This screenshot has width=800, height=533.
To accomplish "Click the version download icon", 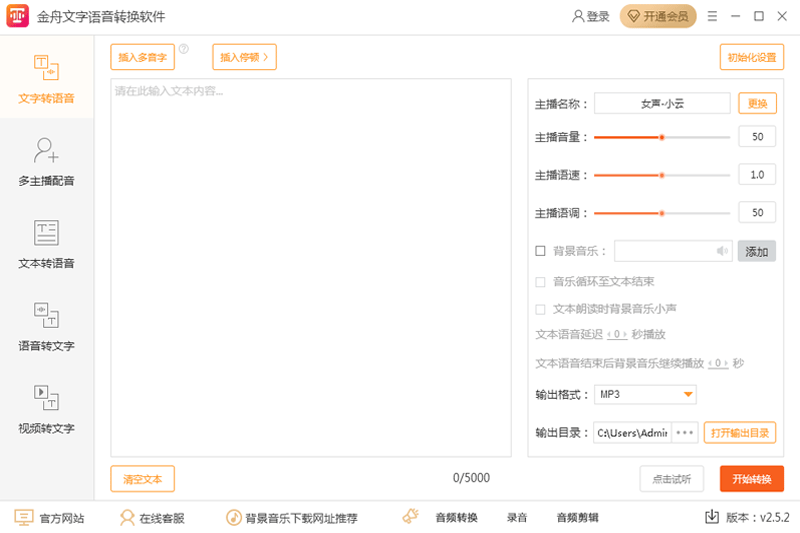I will point(712,518).
